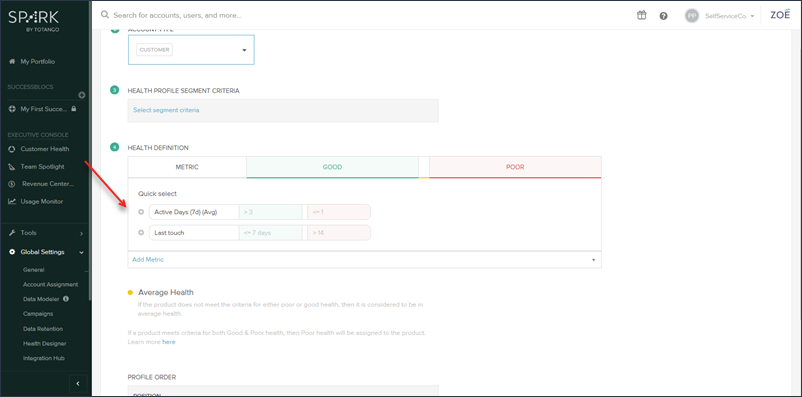
Task: Open the gift box icon in header
Action: click(641, 15)
